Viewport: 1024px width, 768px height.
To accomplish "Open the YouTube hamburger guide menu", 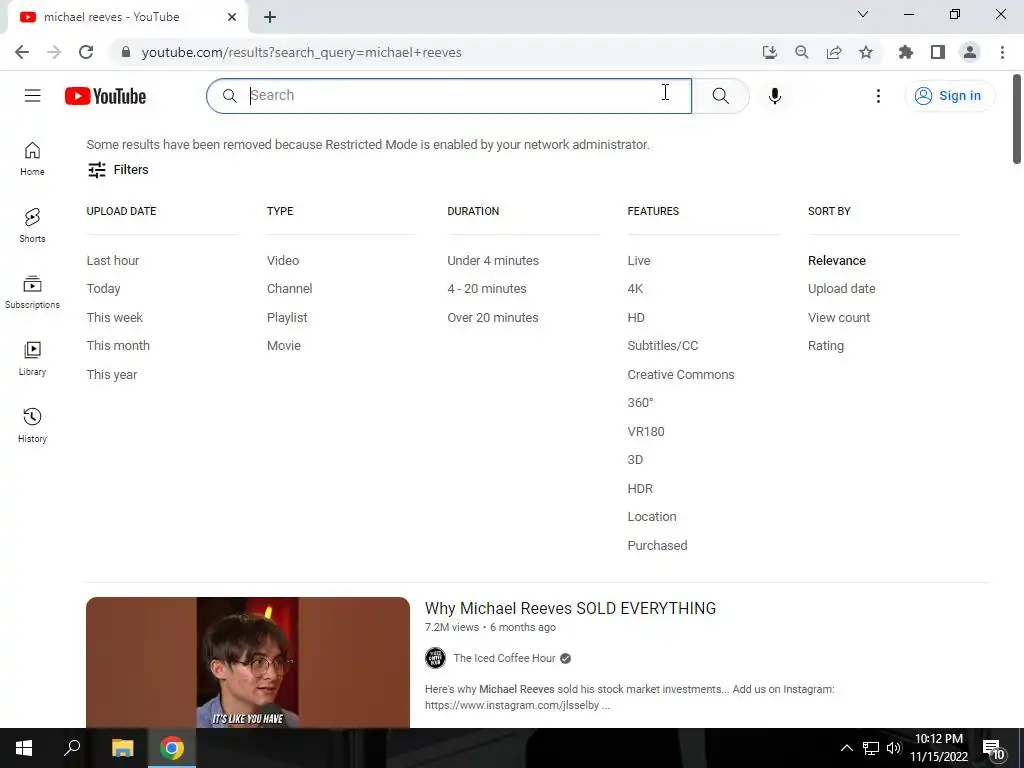I will click(33, 96).
